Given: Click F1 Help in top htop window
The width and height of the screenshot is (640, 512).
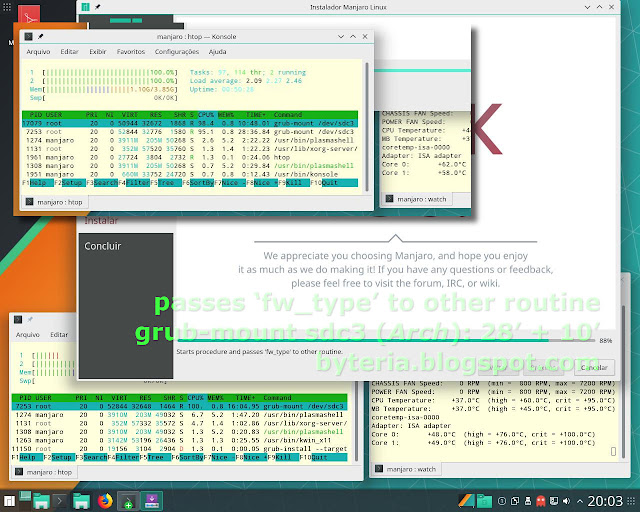Looking at the screenshot, I should [38, 183].
